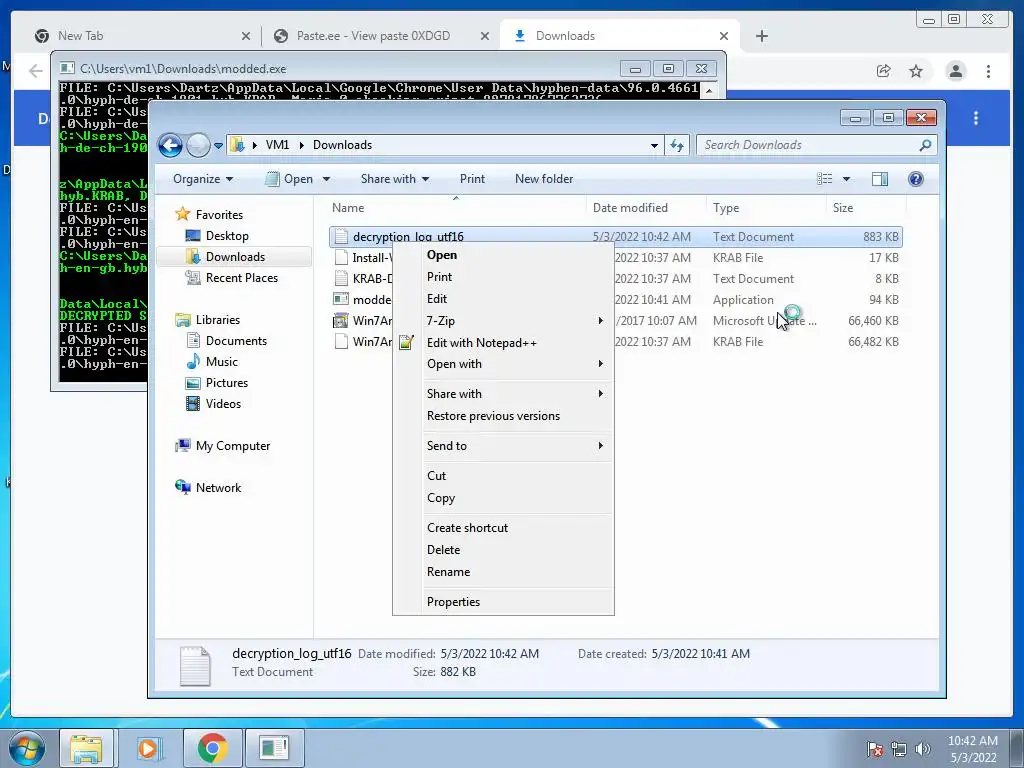Open the Videos library
Image resolution: width=1024 pixels, height=768 pixels.
tap(223, 404)
